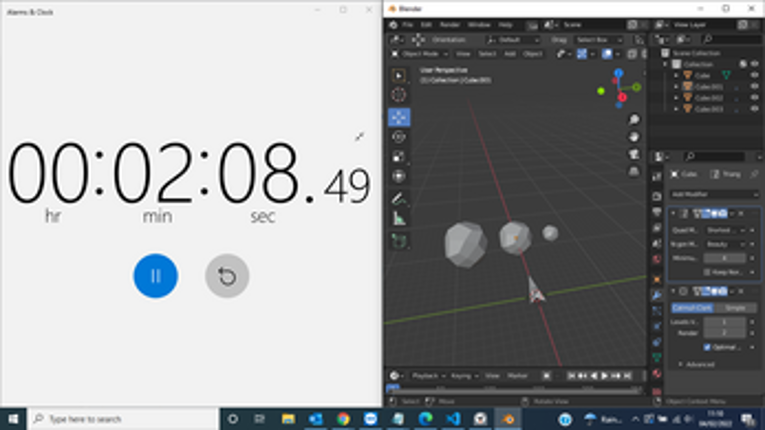Toggle the Keep Normals checkbox
Screen dimensions: 765x430
point(707,272)
